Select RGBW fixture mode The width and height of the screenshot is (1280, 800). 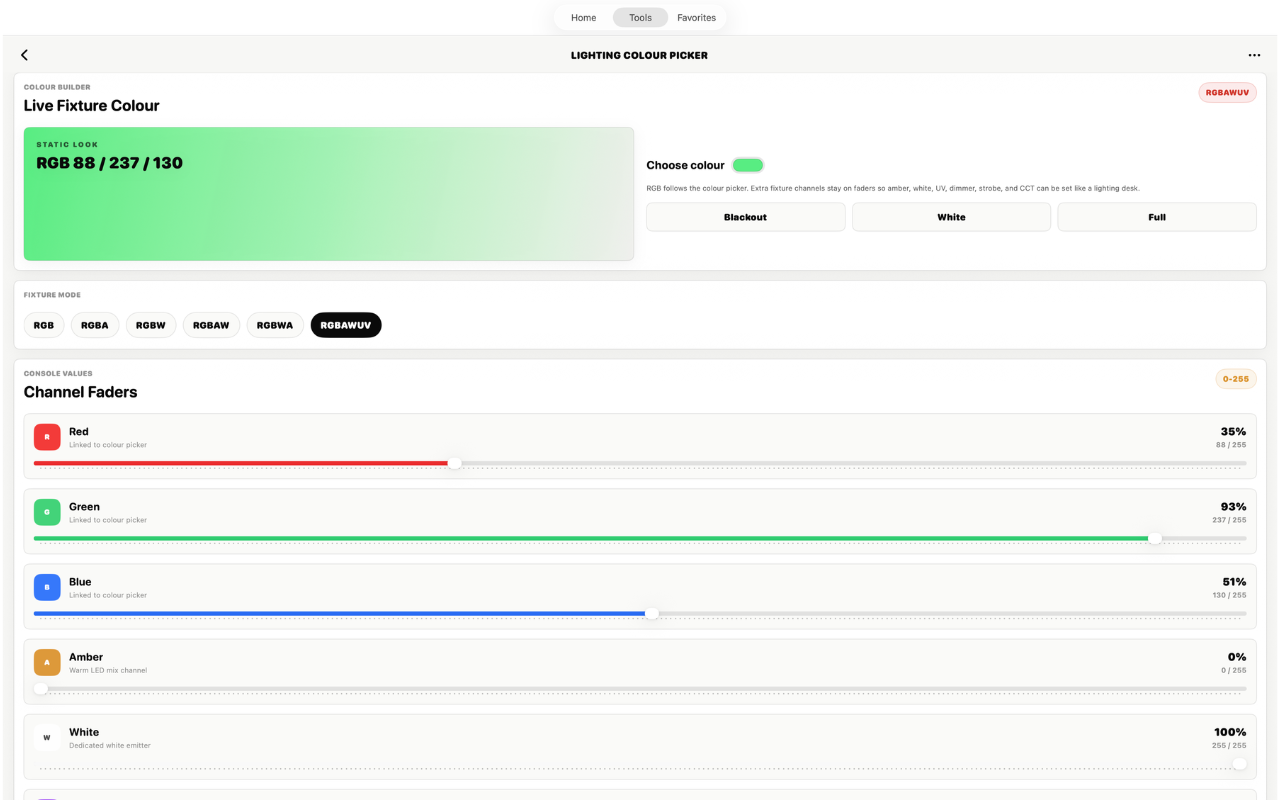151,325
